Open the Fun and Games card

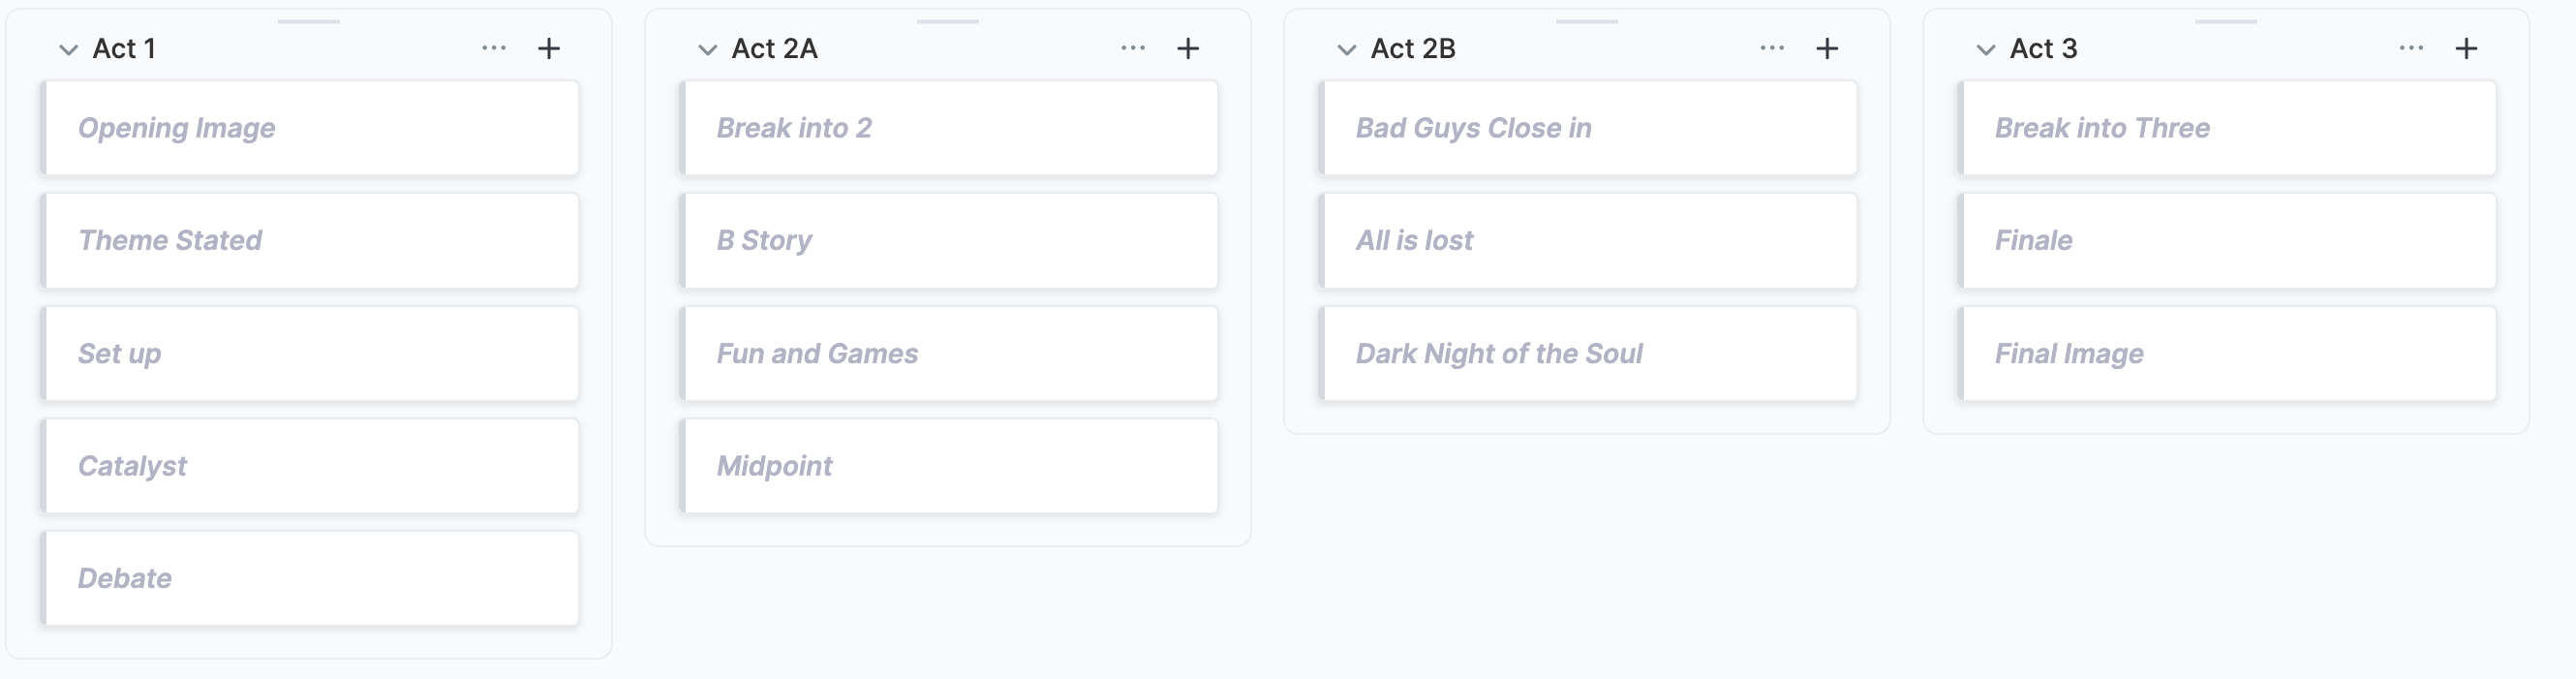tap(949, 353)
